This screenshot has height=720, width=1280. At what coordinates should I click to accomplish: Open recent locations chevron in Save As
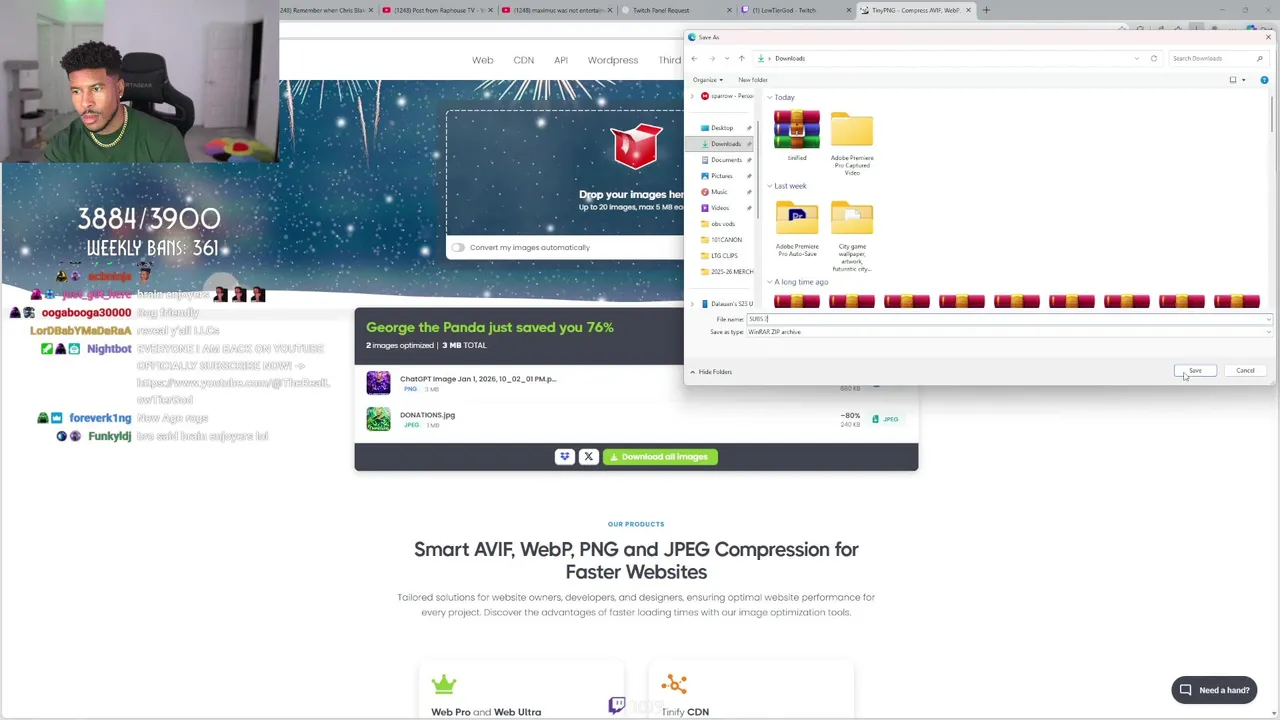point(726,58)
